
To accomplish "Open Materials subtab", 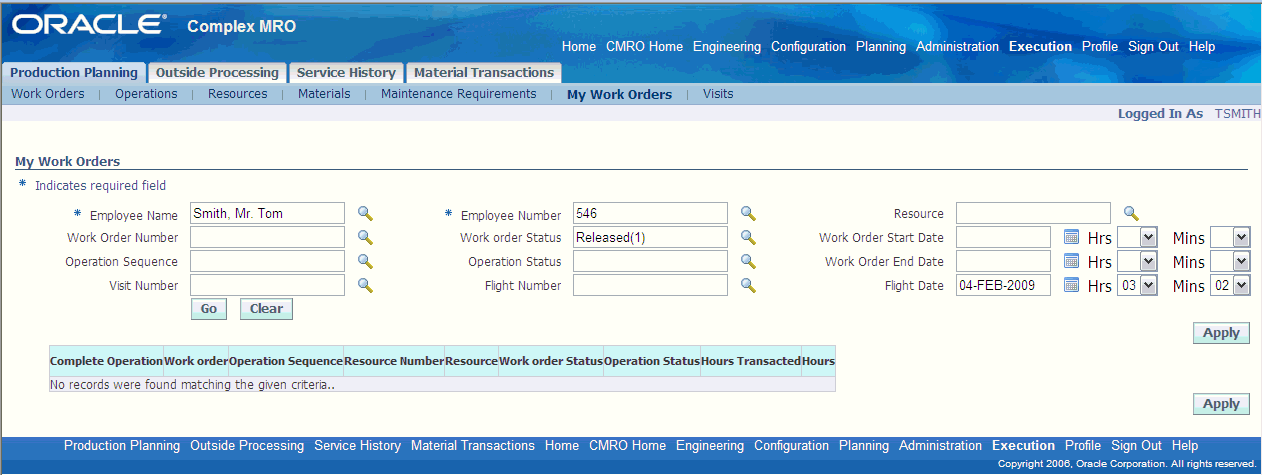I will (324, 94).
